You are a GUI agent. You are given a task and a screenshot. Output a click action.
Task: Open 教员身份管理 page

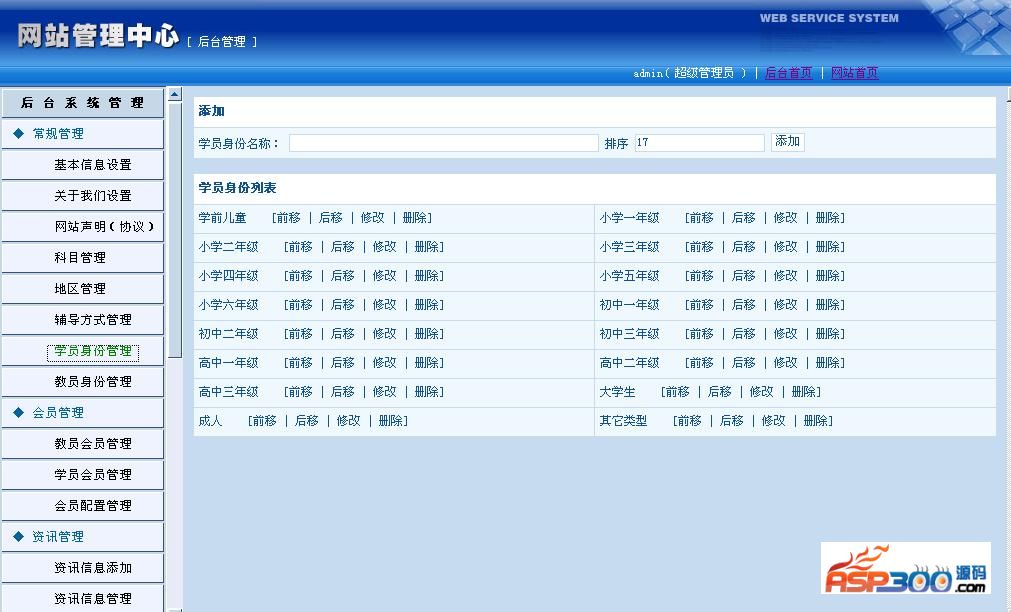(93, 381)
